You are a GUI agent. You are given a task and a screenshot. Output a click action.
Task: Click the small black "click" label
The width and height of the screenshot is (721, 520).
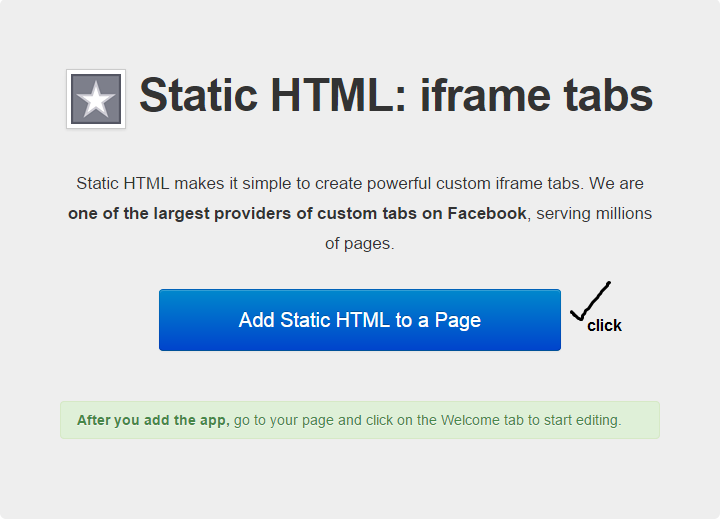pos(604,326)
